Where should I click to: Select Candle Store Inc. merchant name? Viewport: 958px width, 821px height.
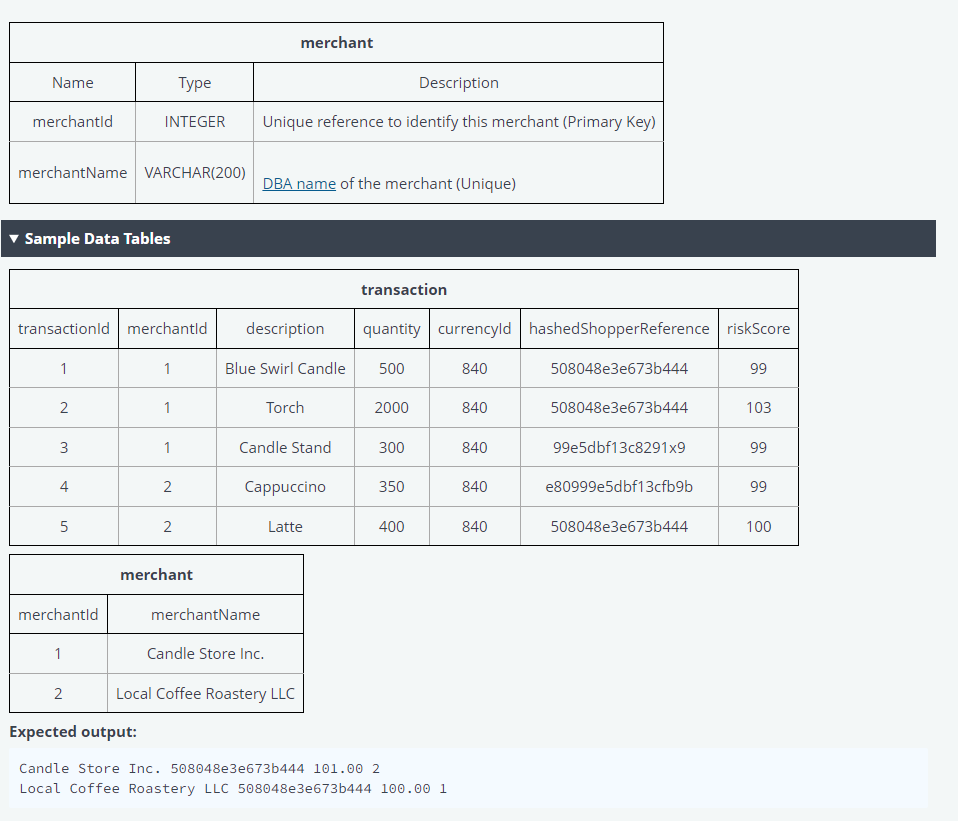click(x=205, y=653)
